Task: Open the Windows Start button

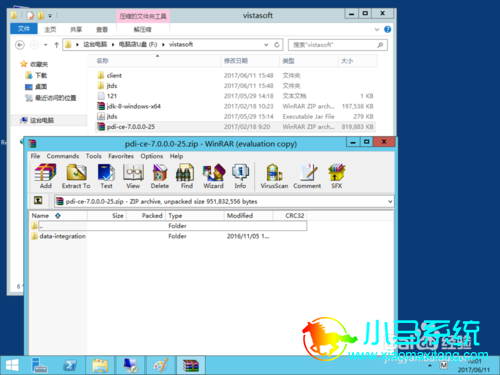Action: pyautogui.click(x=12, y=365)
